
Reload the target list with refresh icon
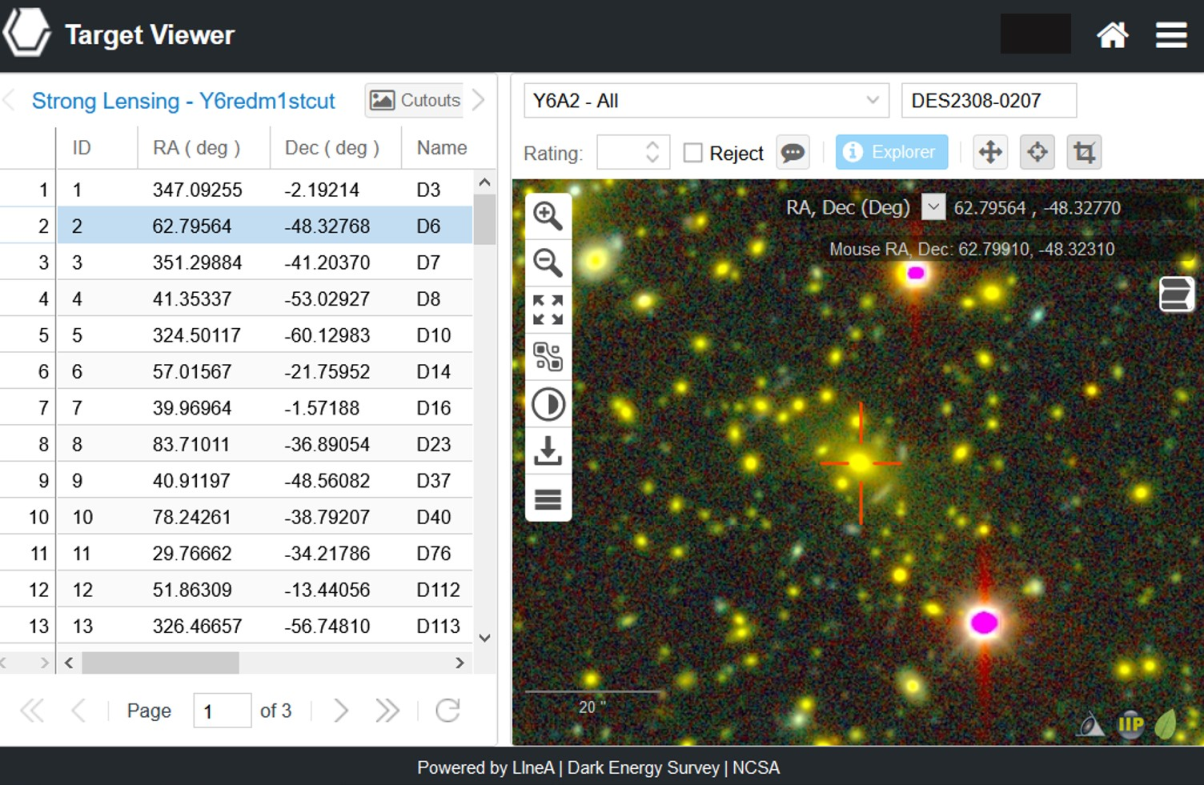click(x=448, y=711)
